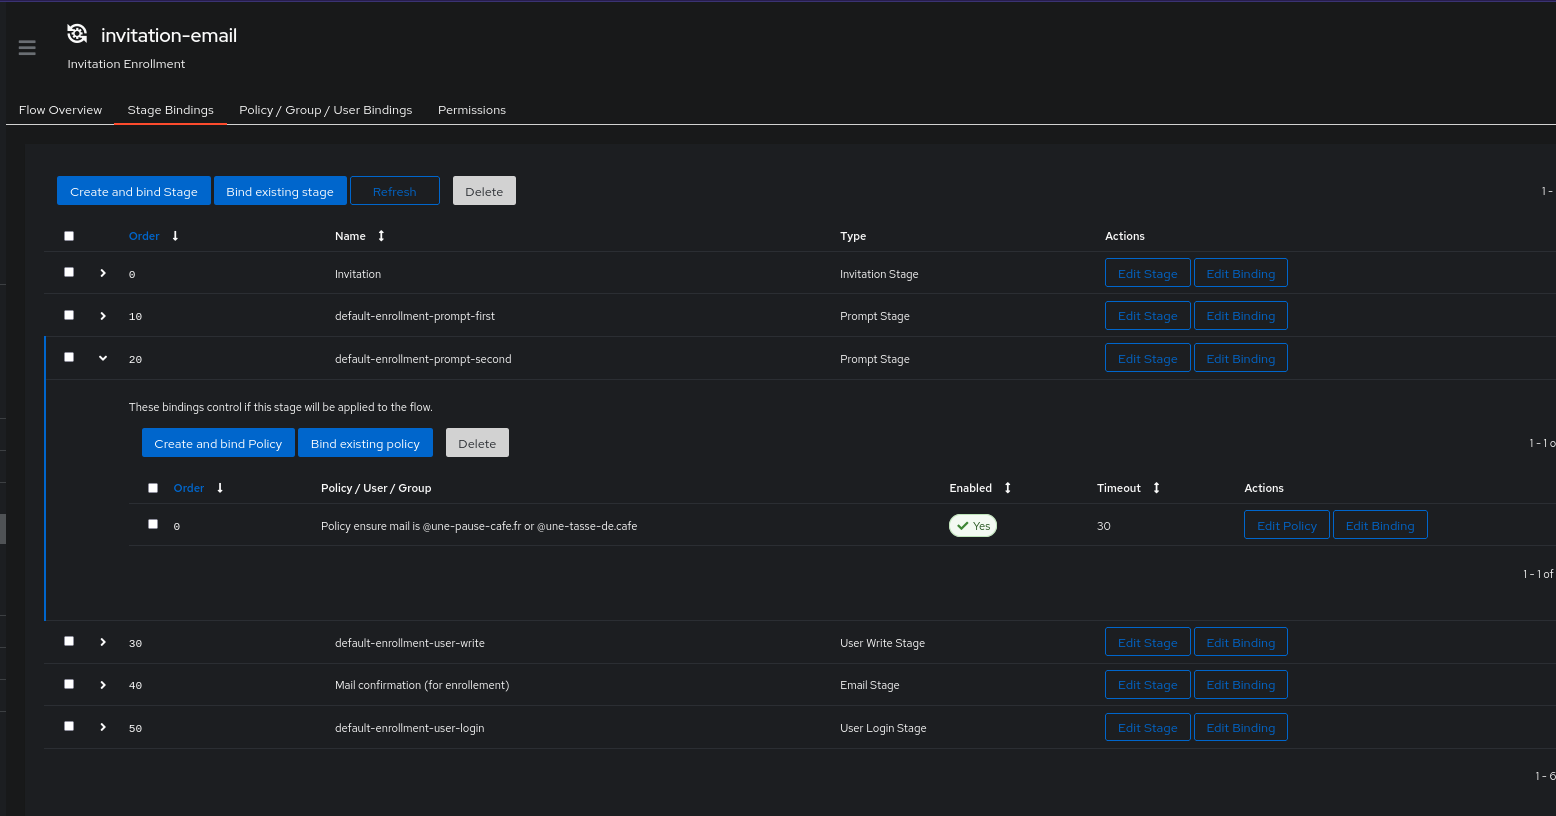Viewport: 1556px width, 816px height.
Task: Click timeout value 30 in policy row
Action: [x=1104, y=526]
